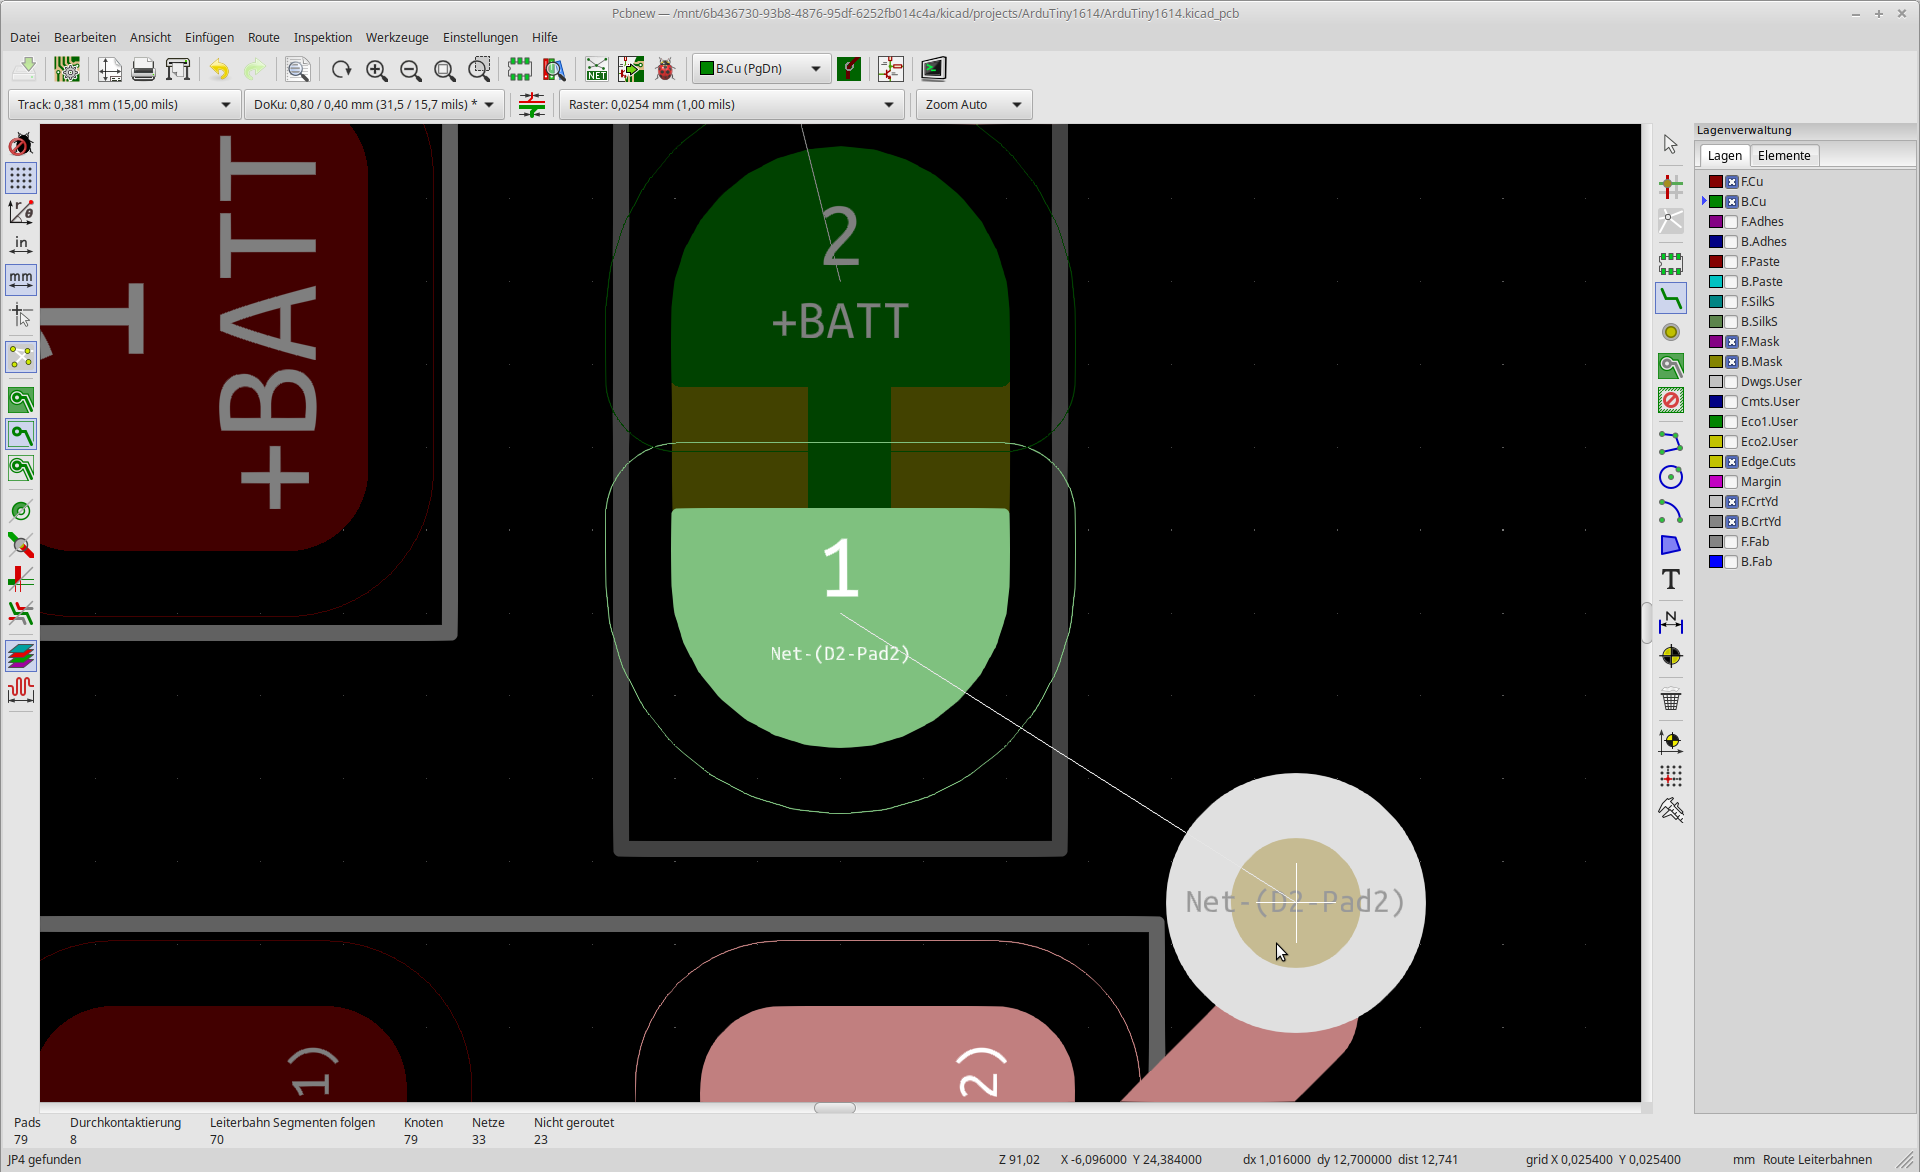Select the B.SilkS layer name

pyautogui.click(x=1759, y=322)
